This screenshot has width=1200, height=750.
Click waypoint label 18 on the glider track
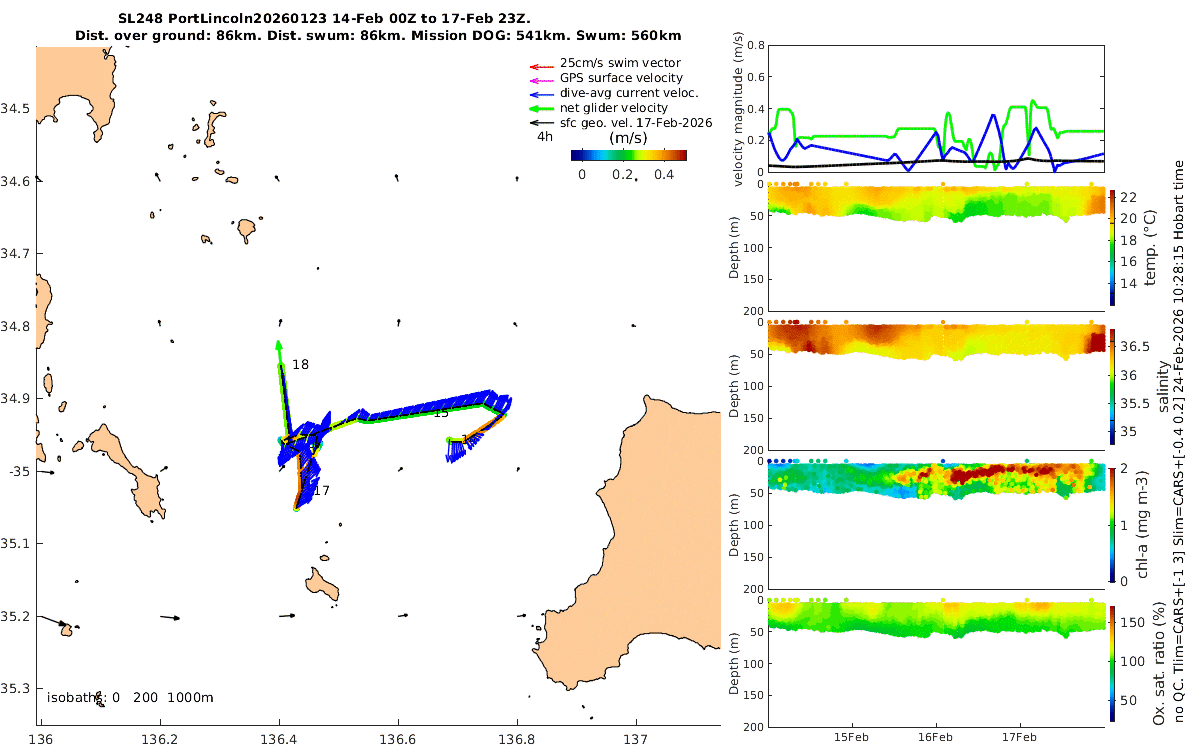pyautogui.click(x=300, y=365)
